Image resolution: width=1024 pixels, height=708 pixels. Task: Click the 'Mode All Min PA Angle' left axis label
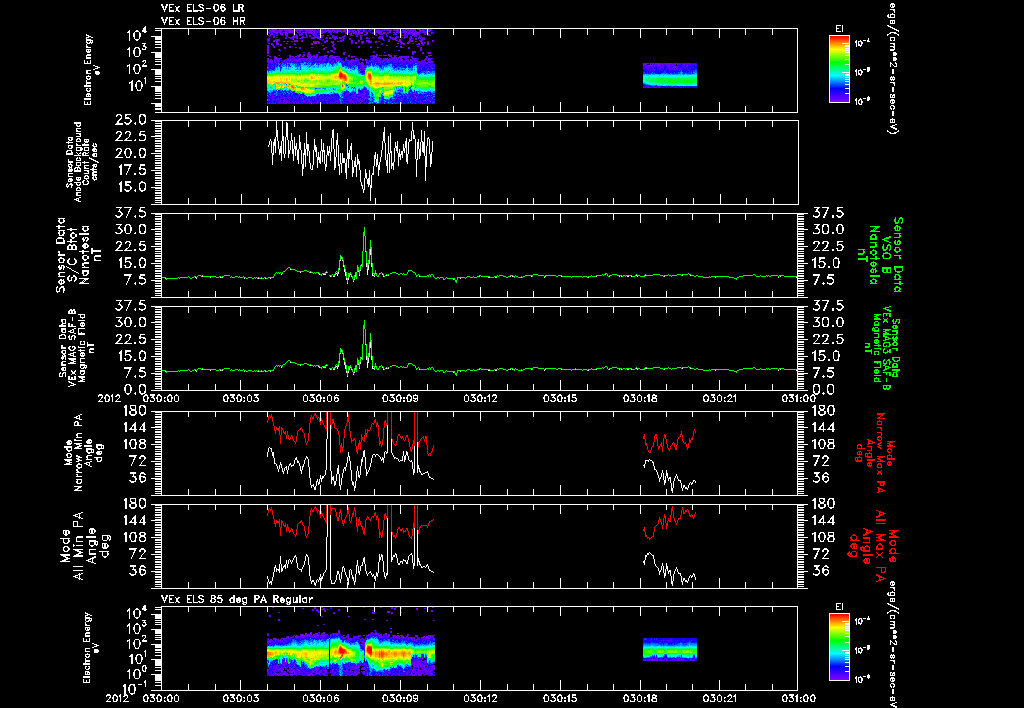pos(87,545)
